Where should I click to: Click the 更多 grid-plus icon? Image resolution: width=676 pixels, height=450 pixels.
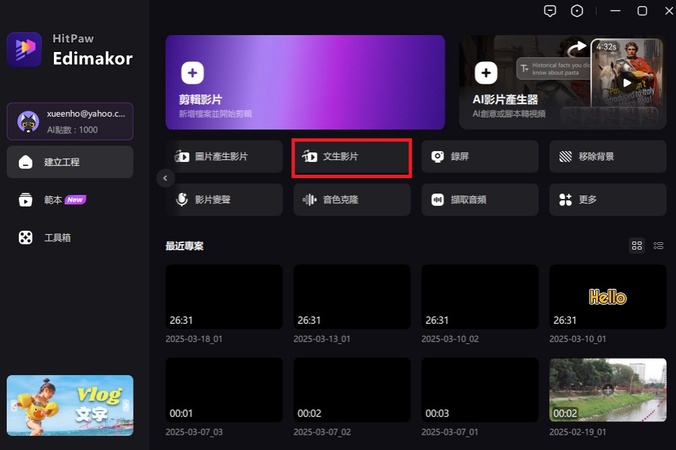565,200
